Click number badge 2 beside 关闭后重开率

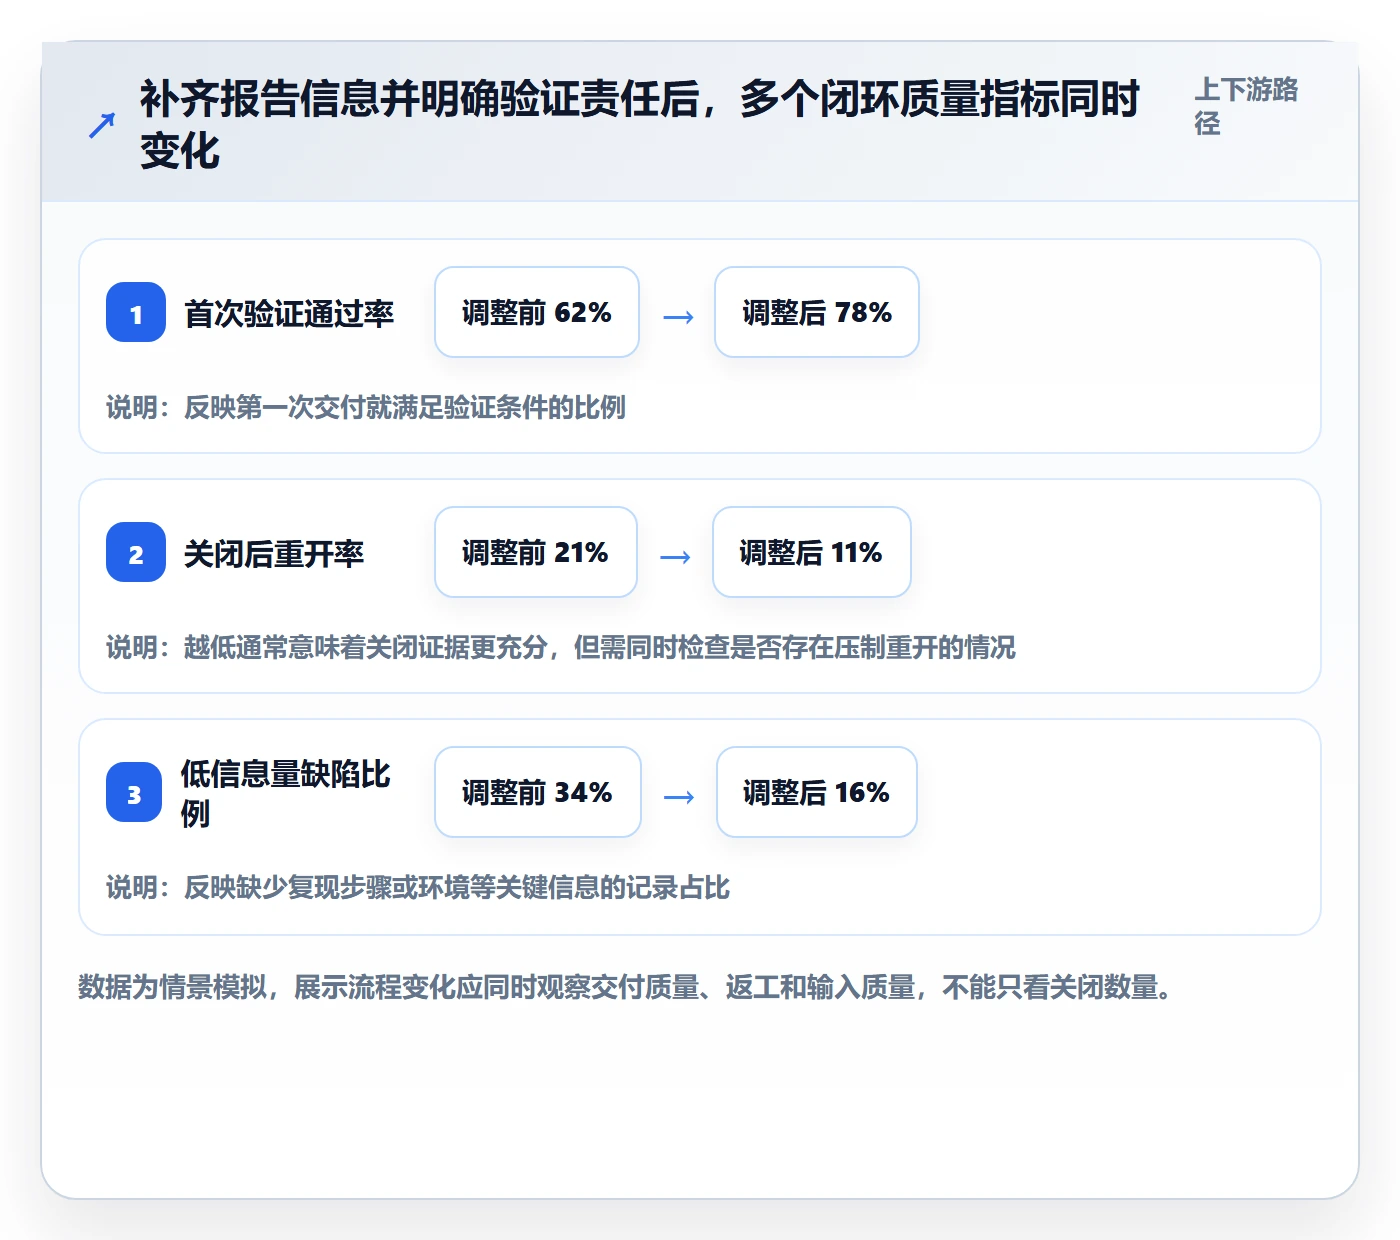136,552
